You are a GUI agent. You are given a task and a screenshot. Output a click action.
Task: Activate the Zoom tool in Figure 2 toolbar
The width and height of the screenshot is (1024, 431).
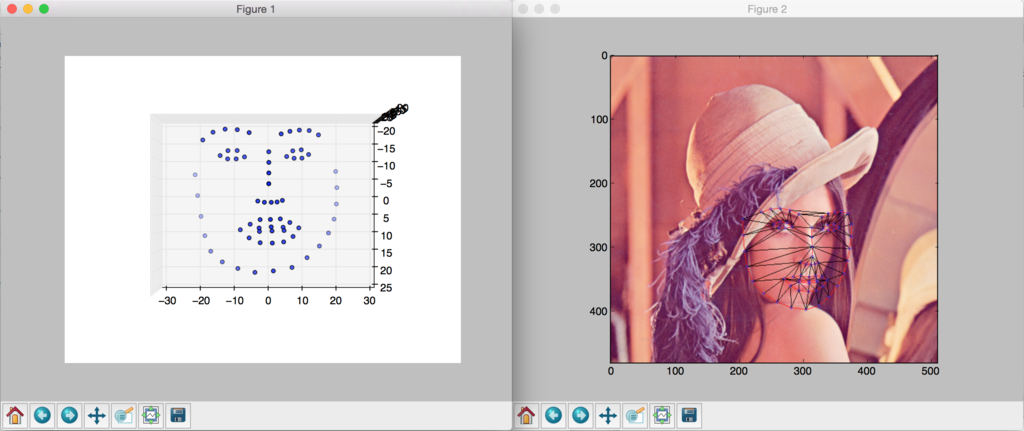[x=635, y=415]
